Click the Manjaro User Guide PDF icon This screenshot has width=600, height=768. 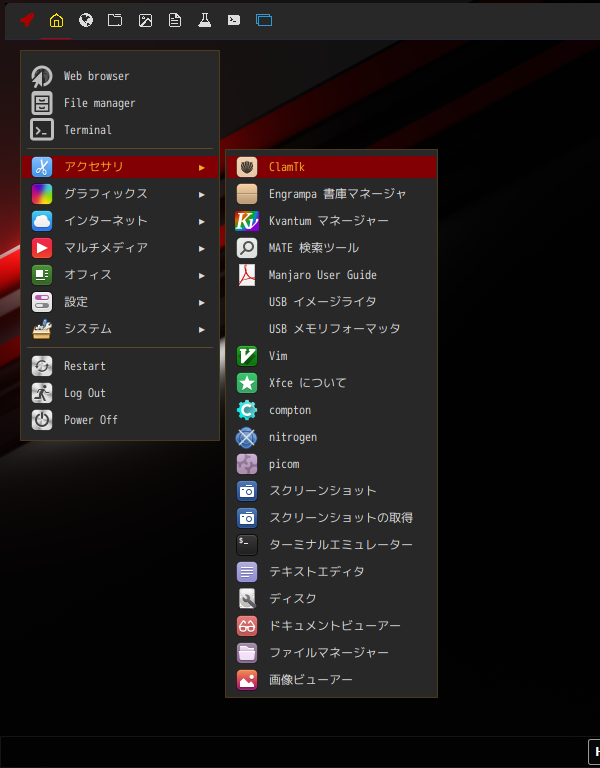tap(247, 275)
